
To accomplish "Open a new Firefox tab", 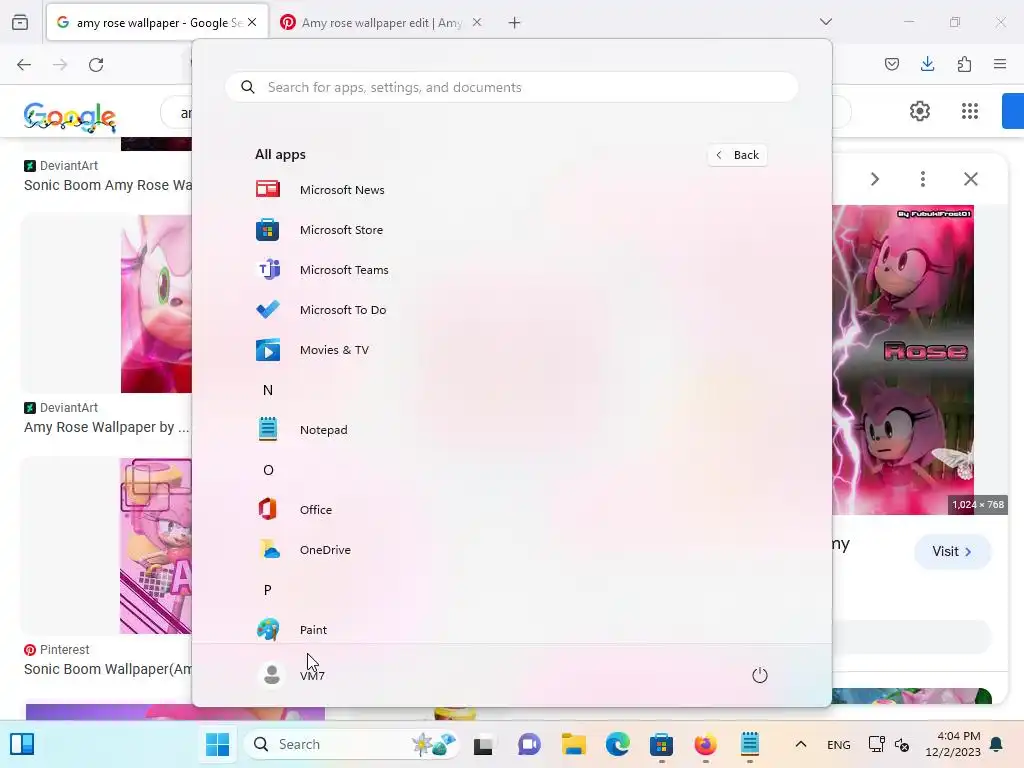I will pyautogui.click(x=515, y=23).
